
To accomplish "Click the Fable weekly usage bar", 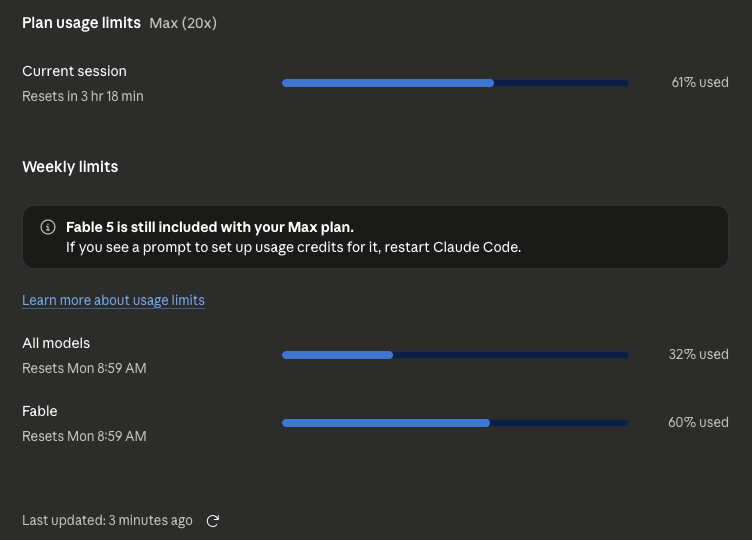I will coord(455,423).
